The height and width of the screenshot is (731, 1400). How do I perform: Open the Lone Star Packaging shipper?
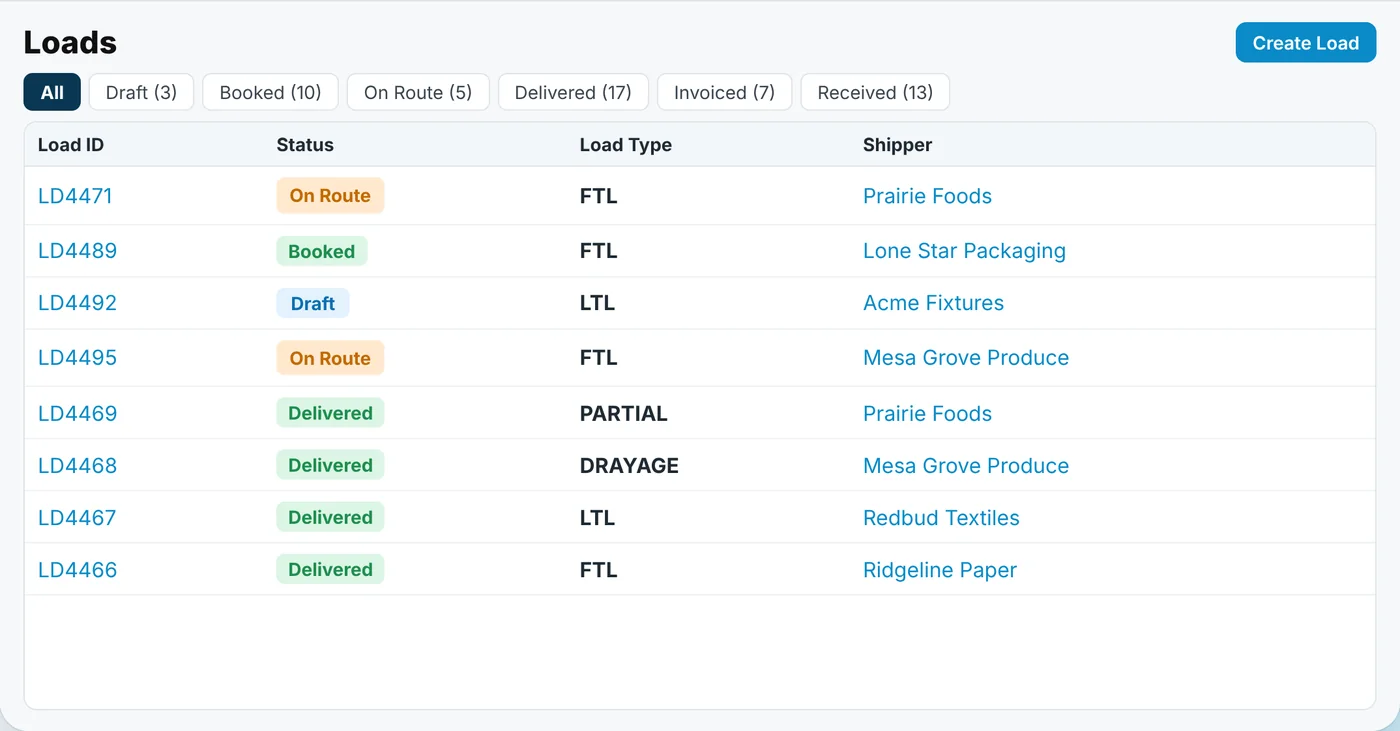(964, 251)
